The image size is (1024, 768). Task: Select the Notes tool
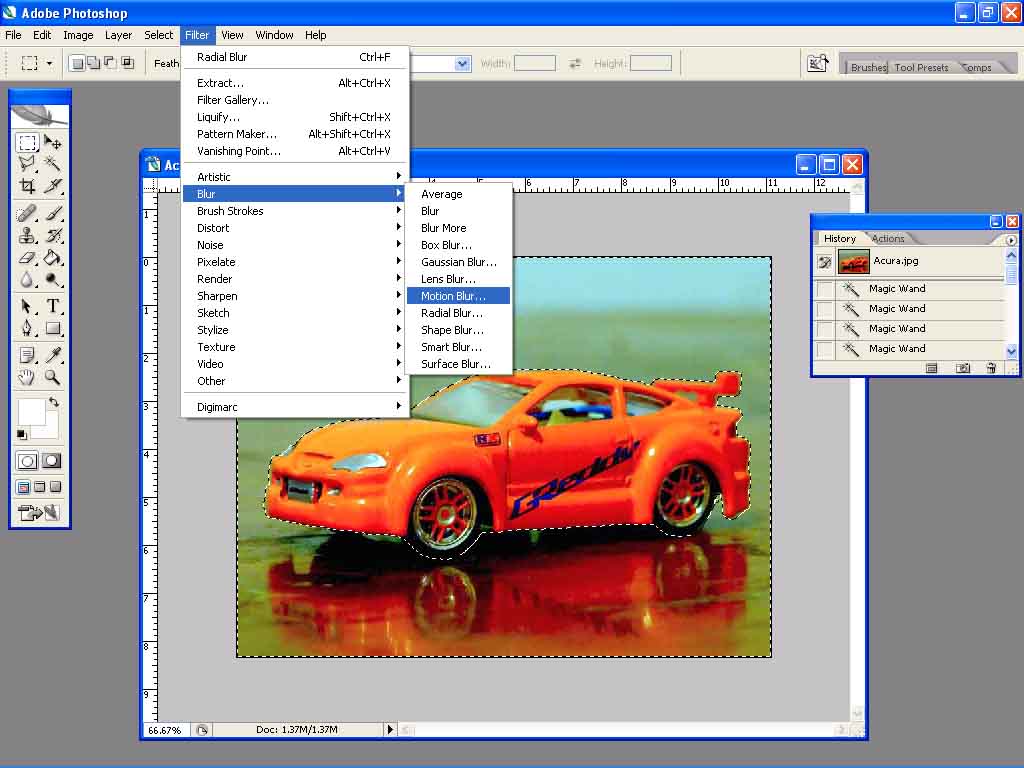[27, 355]
